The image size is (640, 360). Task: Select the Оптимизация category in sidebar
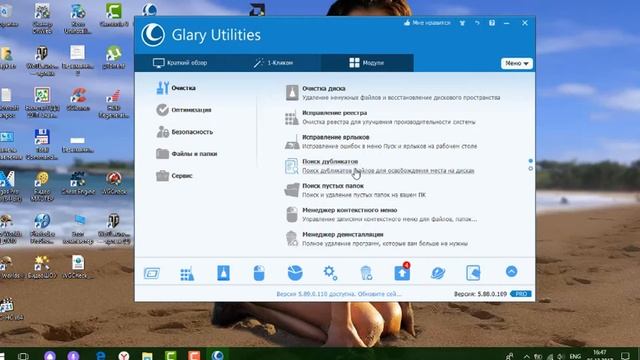point(184,110)
